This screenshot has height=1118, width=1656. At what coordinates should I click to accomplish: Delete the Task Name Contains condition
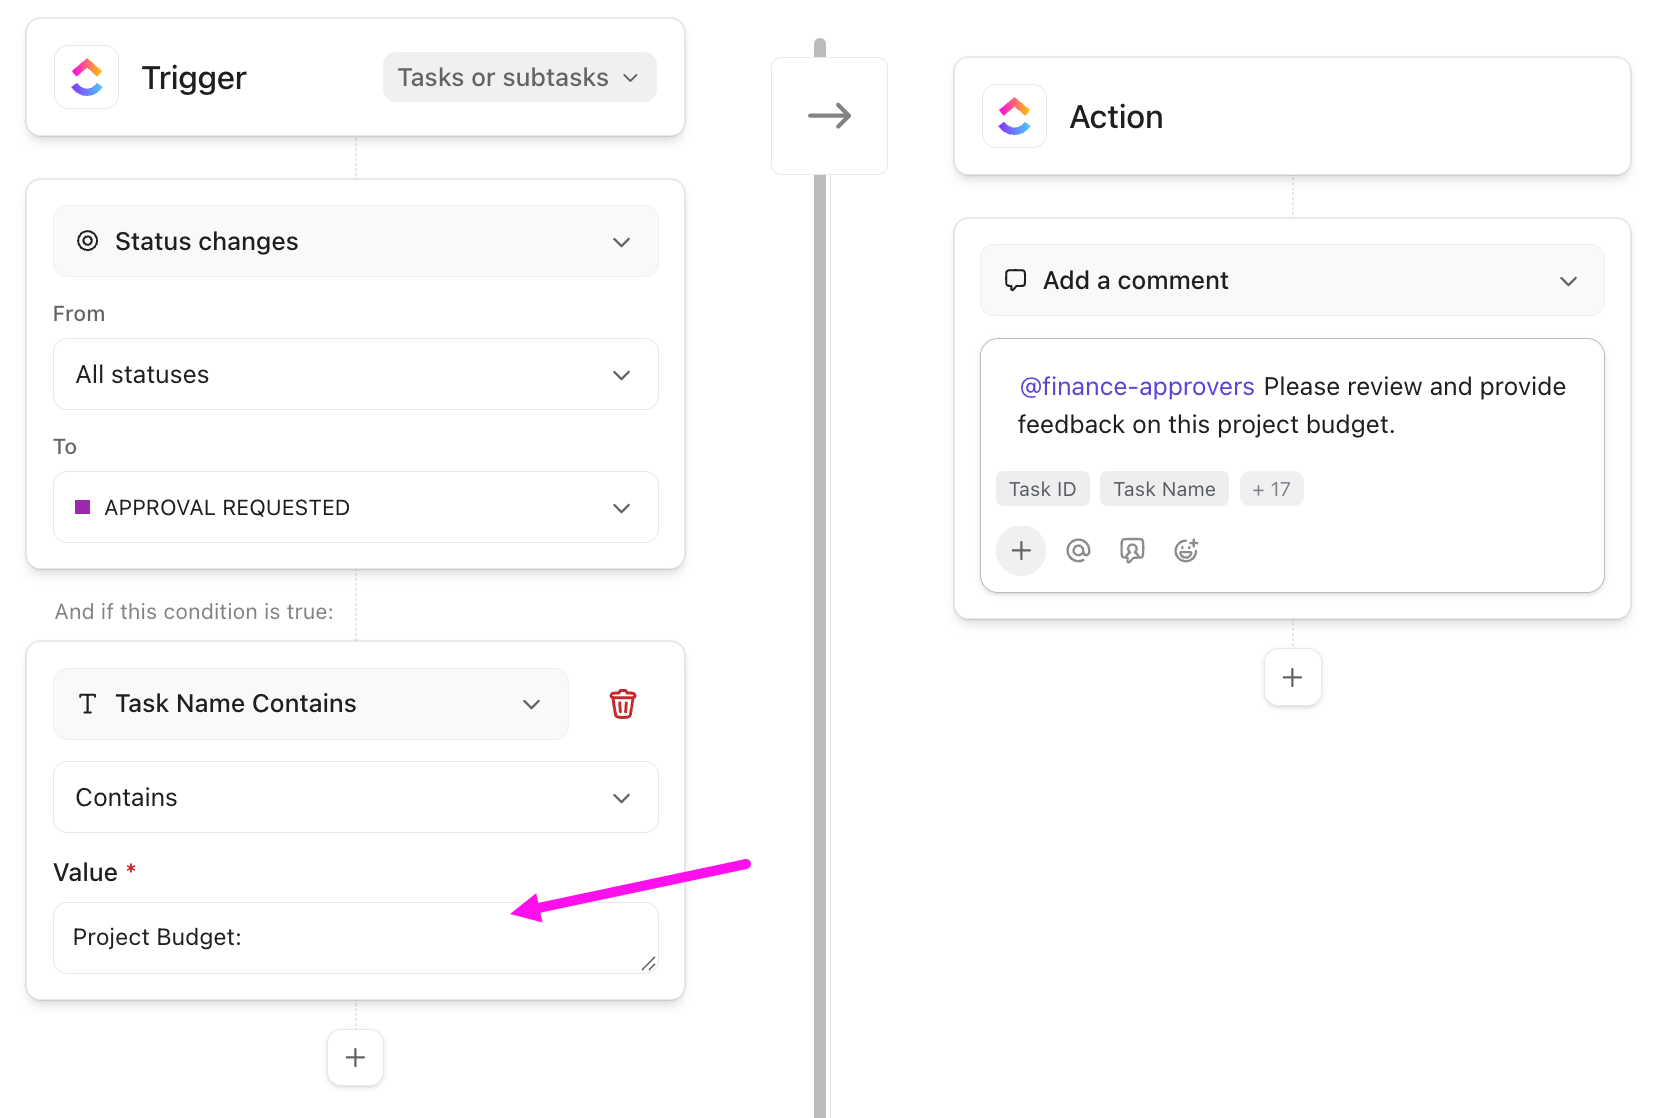point(622,704)
